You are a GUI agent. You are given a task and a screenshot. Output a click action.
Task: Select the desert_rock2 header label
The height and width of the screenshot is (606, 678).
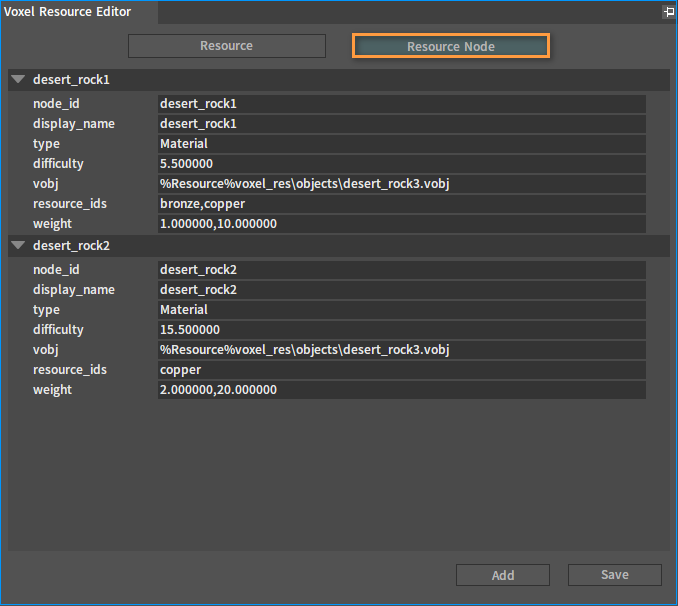coord(71,246)
